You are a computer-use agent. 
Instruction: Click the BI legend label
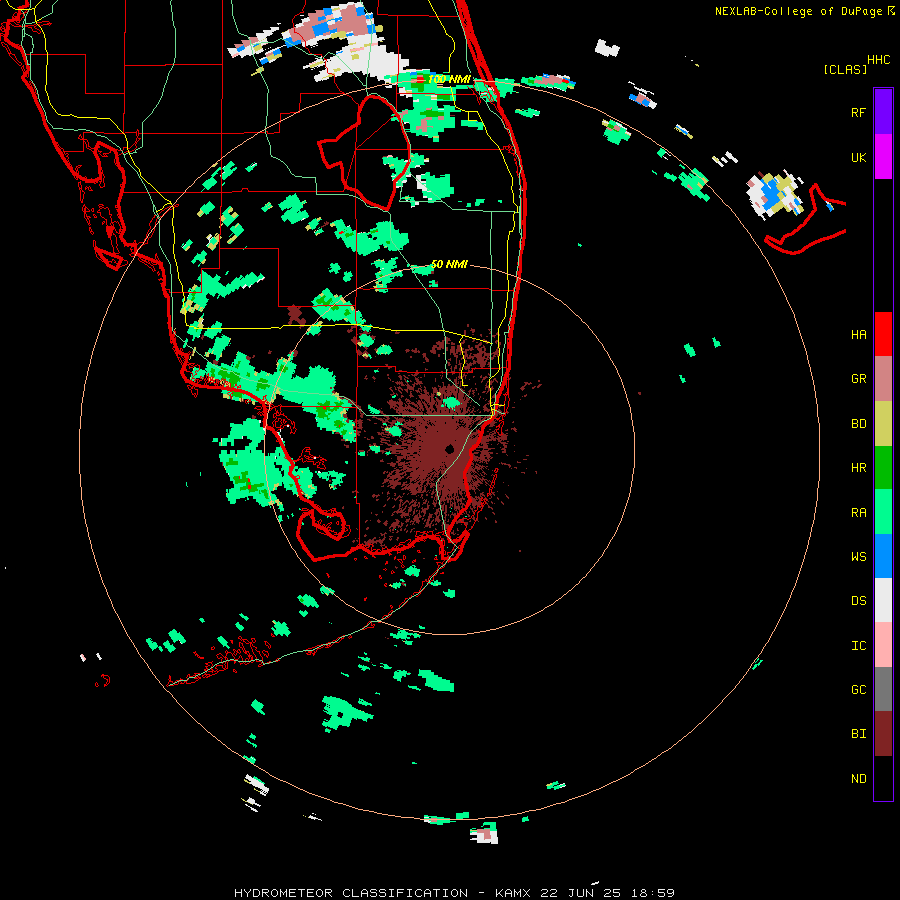click(858, 734)
